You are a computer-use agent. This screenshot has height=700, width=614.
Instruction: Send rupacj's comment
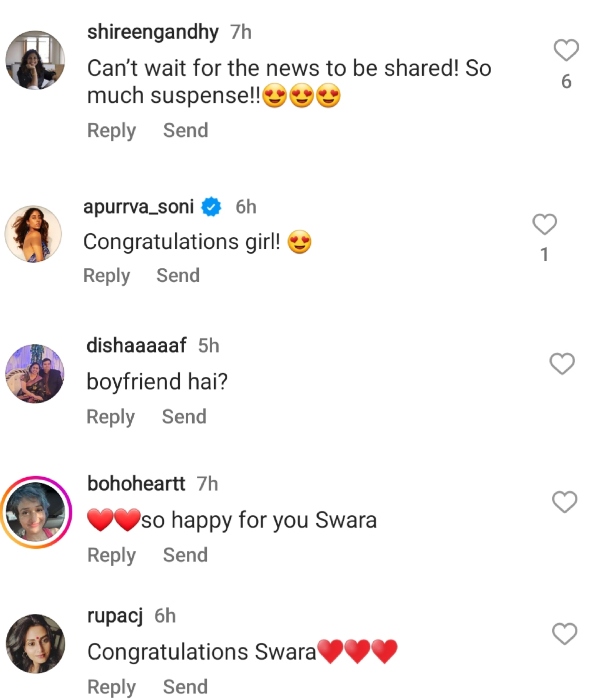click(185, 687)
